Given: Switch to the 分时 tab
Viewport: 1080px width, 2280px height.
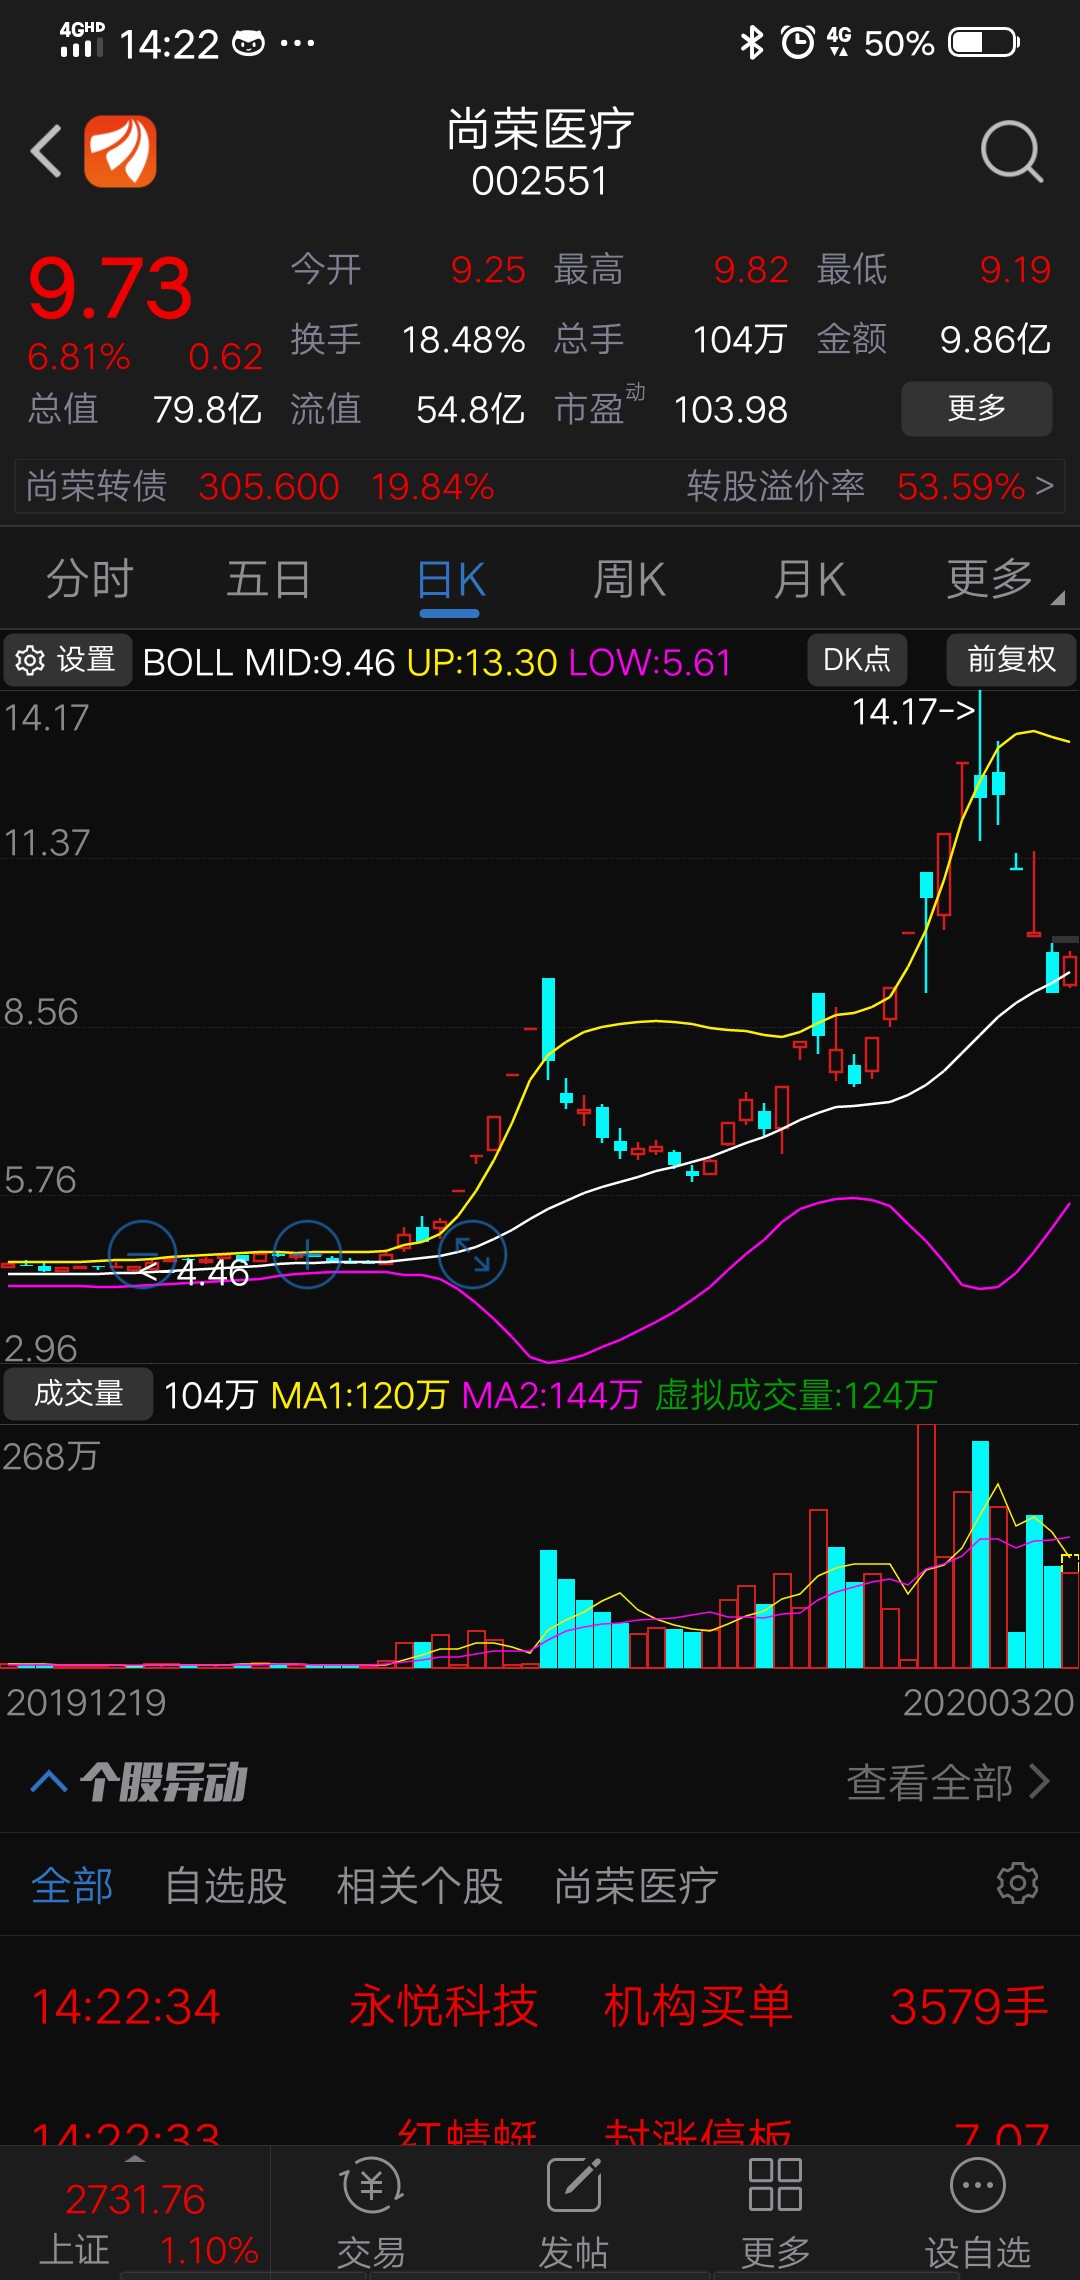Looking at the screenshot, I should point(89,579).
